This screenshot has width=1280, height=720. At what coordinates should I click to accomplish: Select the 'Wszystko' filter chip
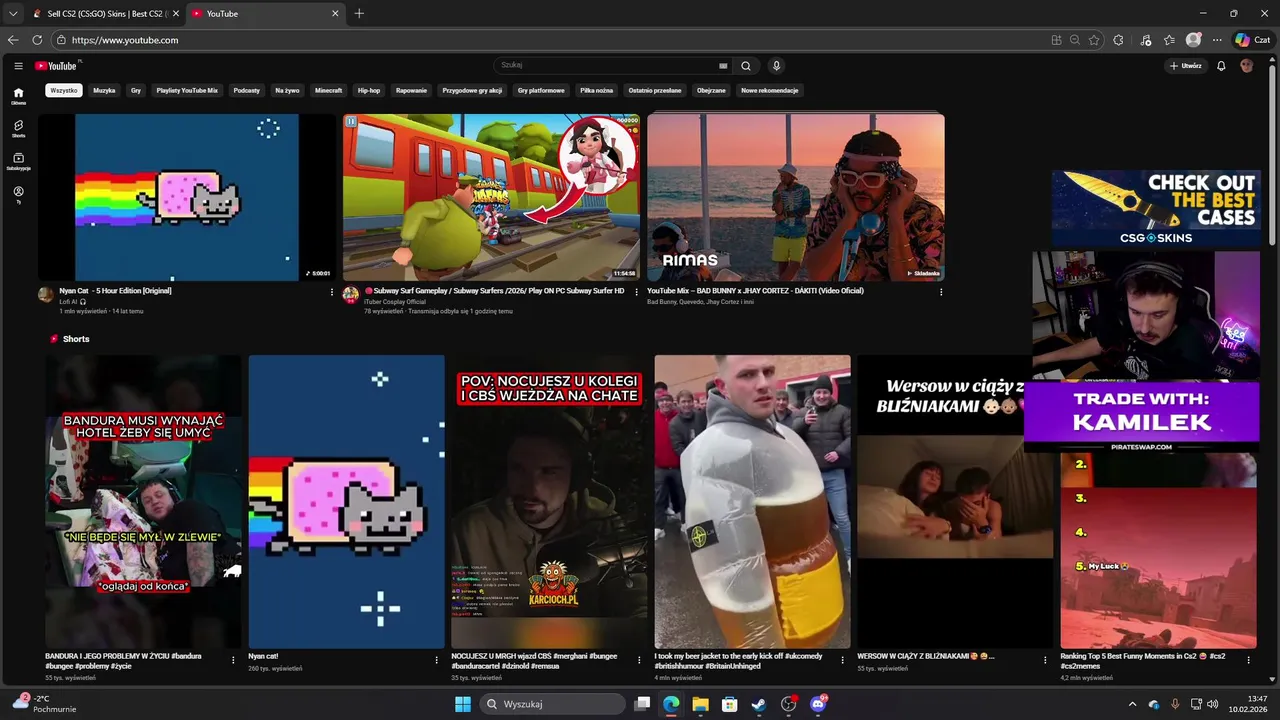(x=63, y=90)
